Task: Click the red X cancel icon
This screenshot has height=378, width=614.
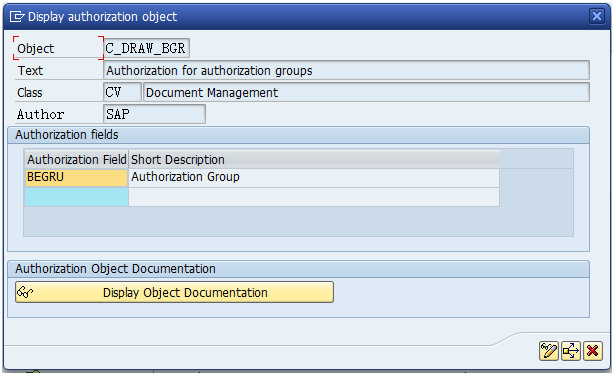Action: (x=592, y=351)
